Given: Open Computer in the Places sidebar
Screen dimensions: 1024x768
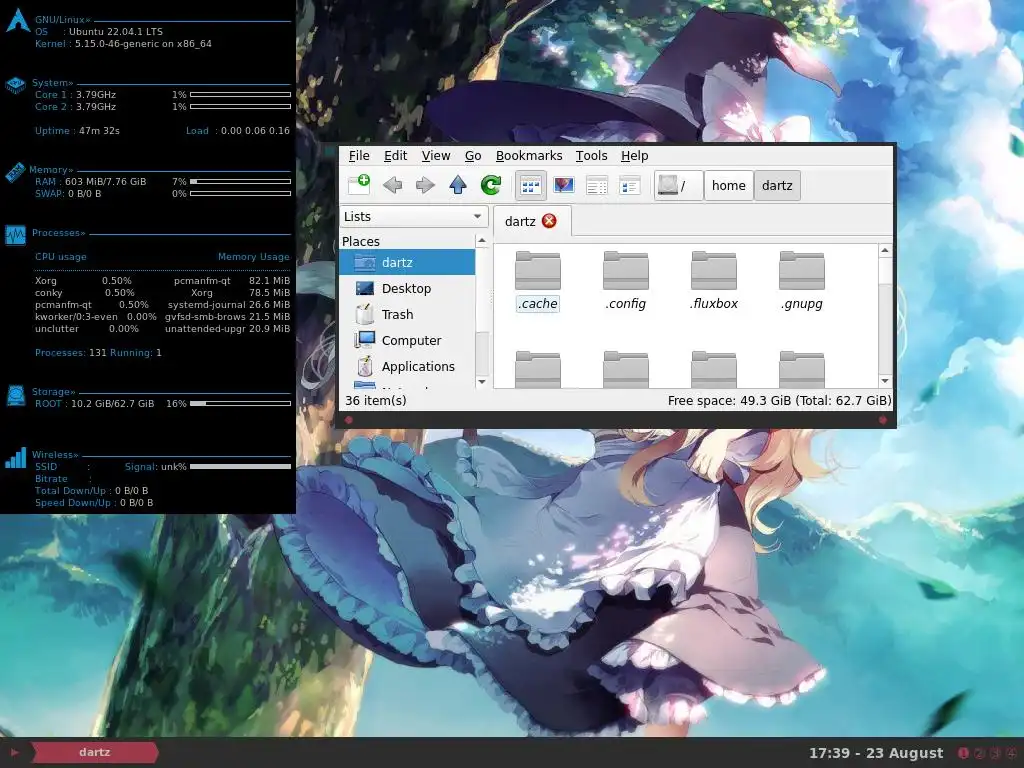Looking at the screenshot, I should point(407,340).
